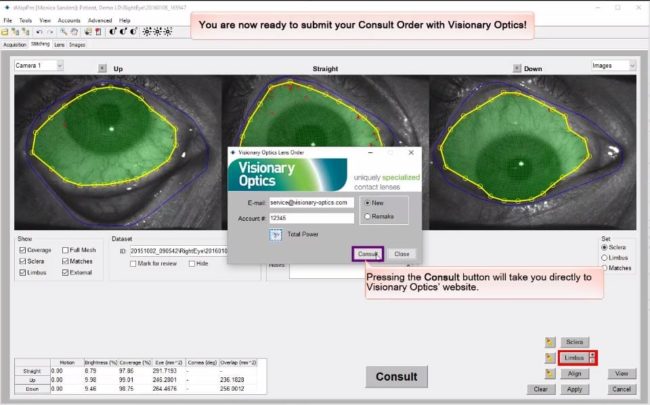Click the Limbus stepper up arrow
This screenshot has height=405, width=650.
pyautogui.click(x=593, y=353)
